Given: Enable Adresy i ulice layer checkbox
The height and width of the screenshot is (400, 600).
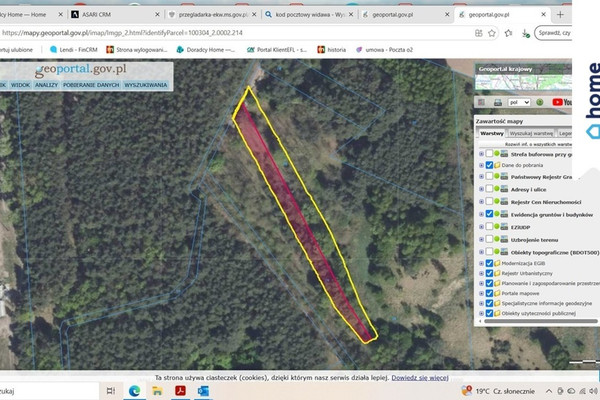Looking at the screenshot, I should 489,189.
